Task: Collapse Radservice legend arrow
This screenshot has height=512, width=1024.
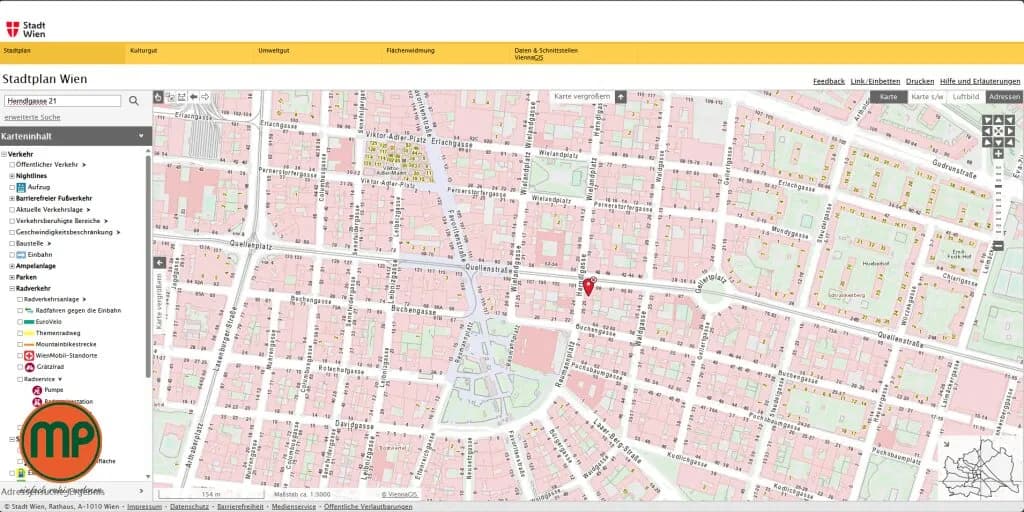Action: click(x=59, y=379)
